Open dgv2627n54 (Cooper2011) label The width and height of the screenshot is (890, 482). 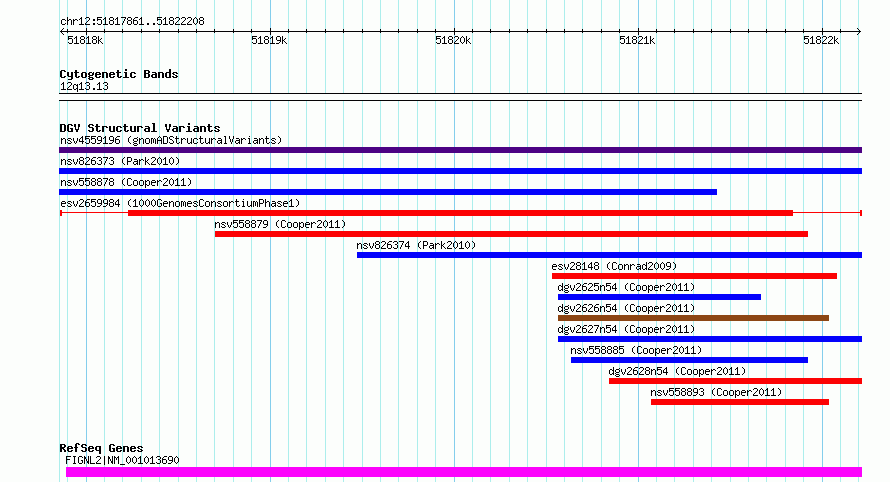[x=626, y=329]
